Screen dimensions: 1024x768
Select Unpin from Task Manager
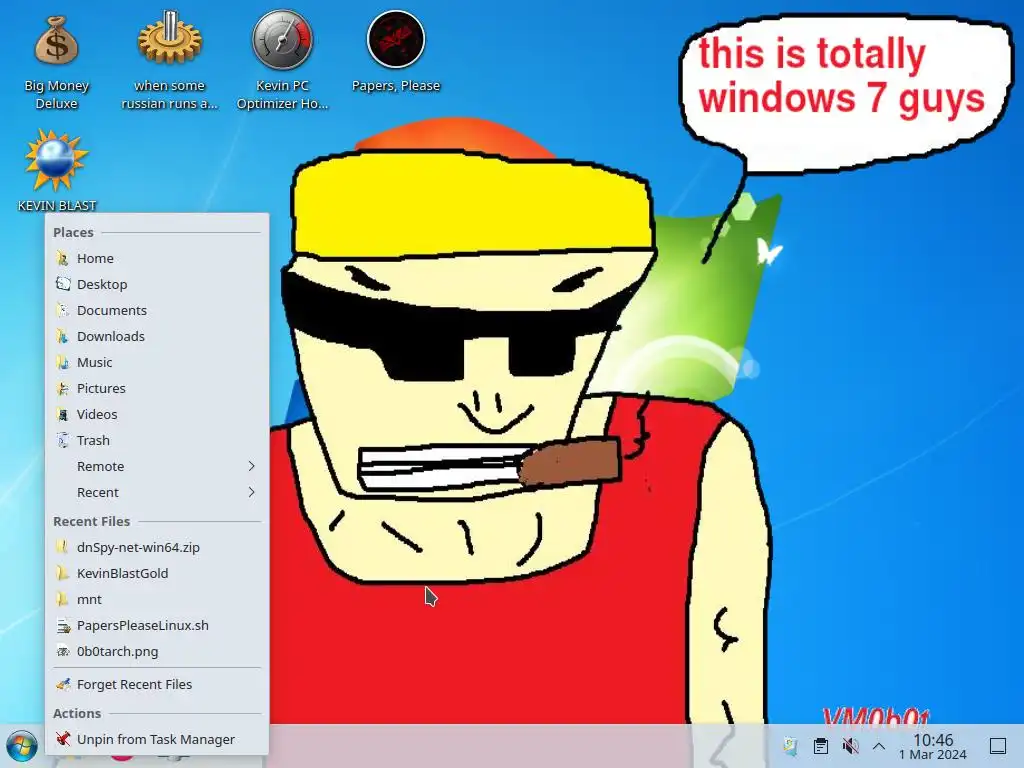pos(157,739)
